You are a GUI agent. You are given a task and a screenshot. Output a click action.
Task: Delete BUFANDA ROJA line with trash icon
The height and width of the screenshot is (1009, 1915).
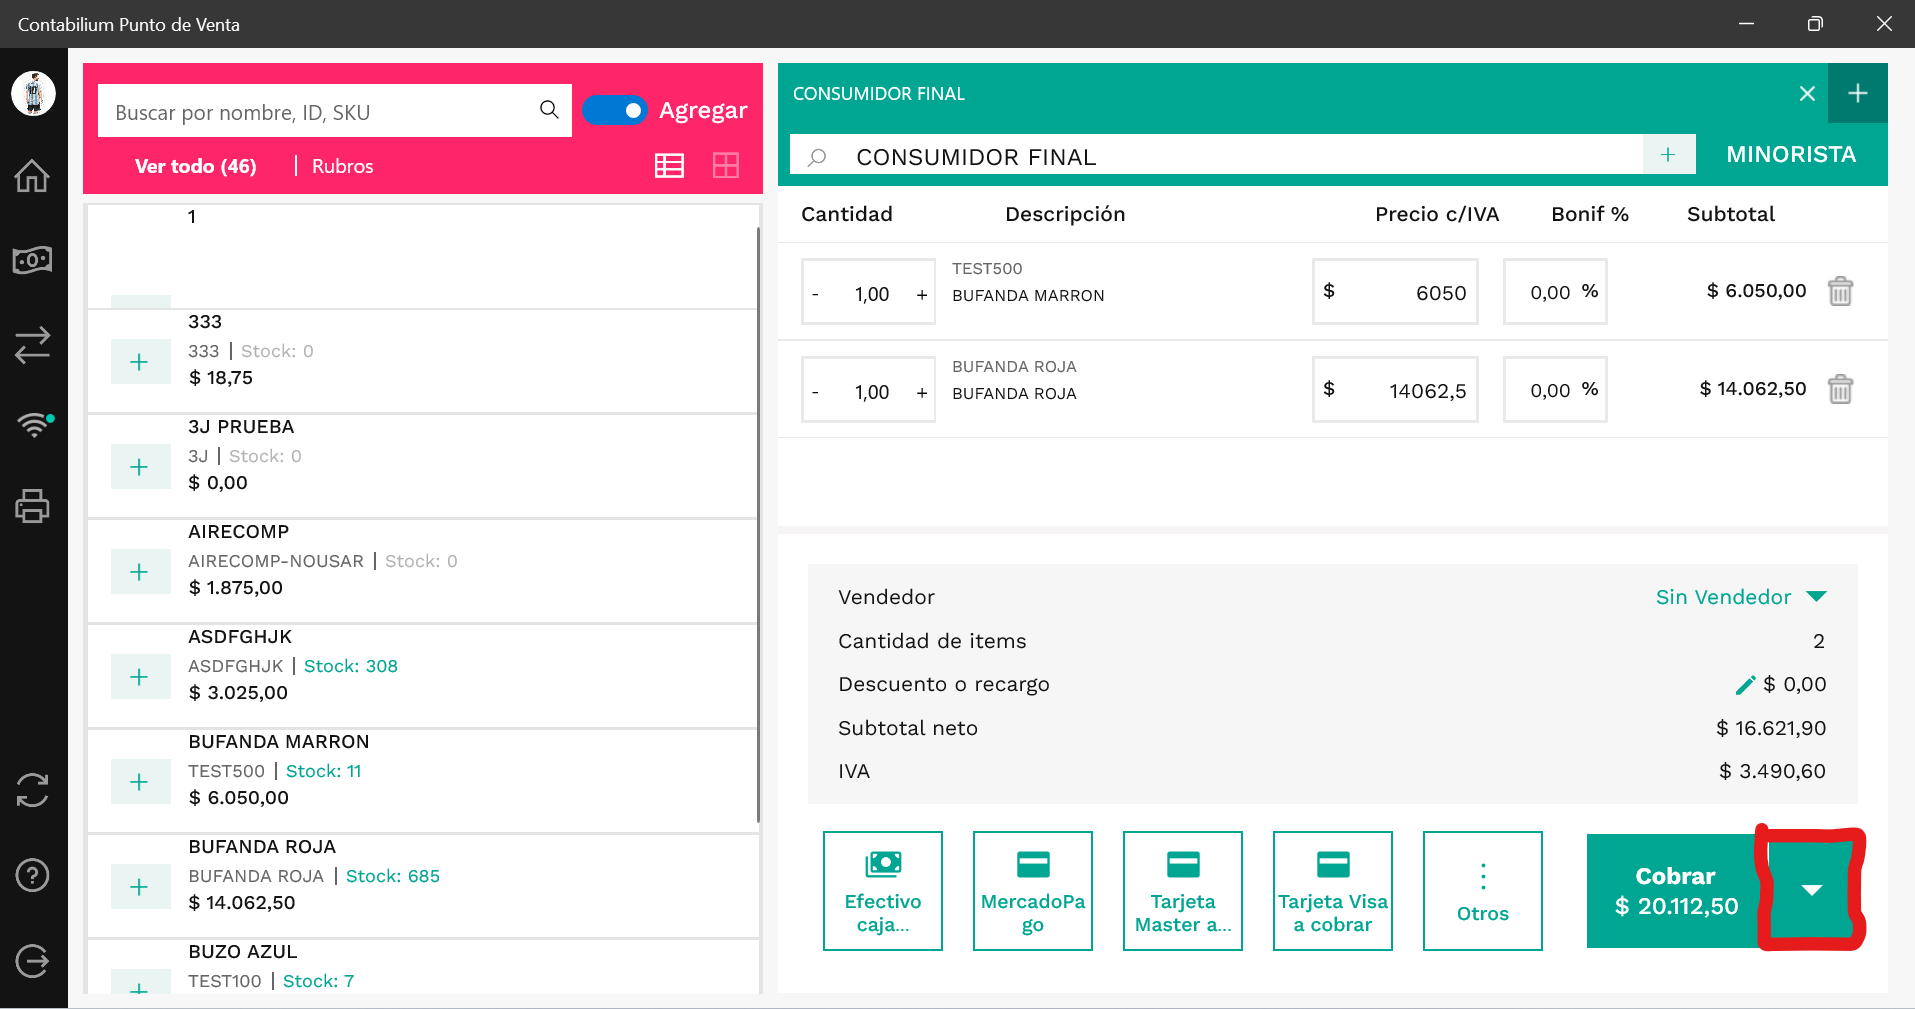(1840, 389)
